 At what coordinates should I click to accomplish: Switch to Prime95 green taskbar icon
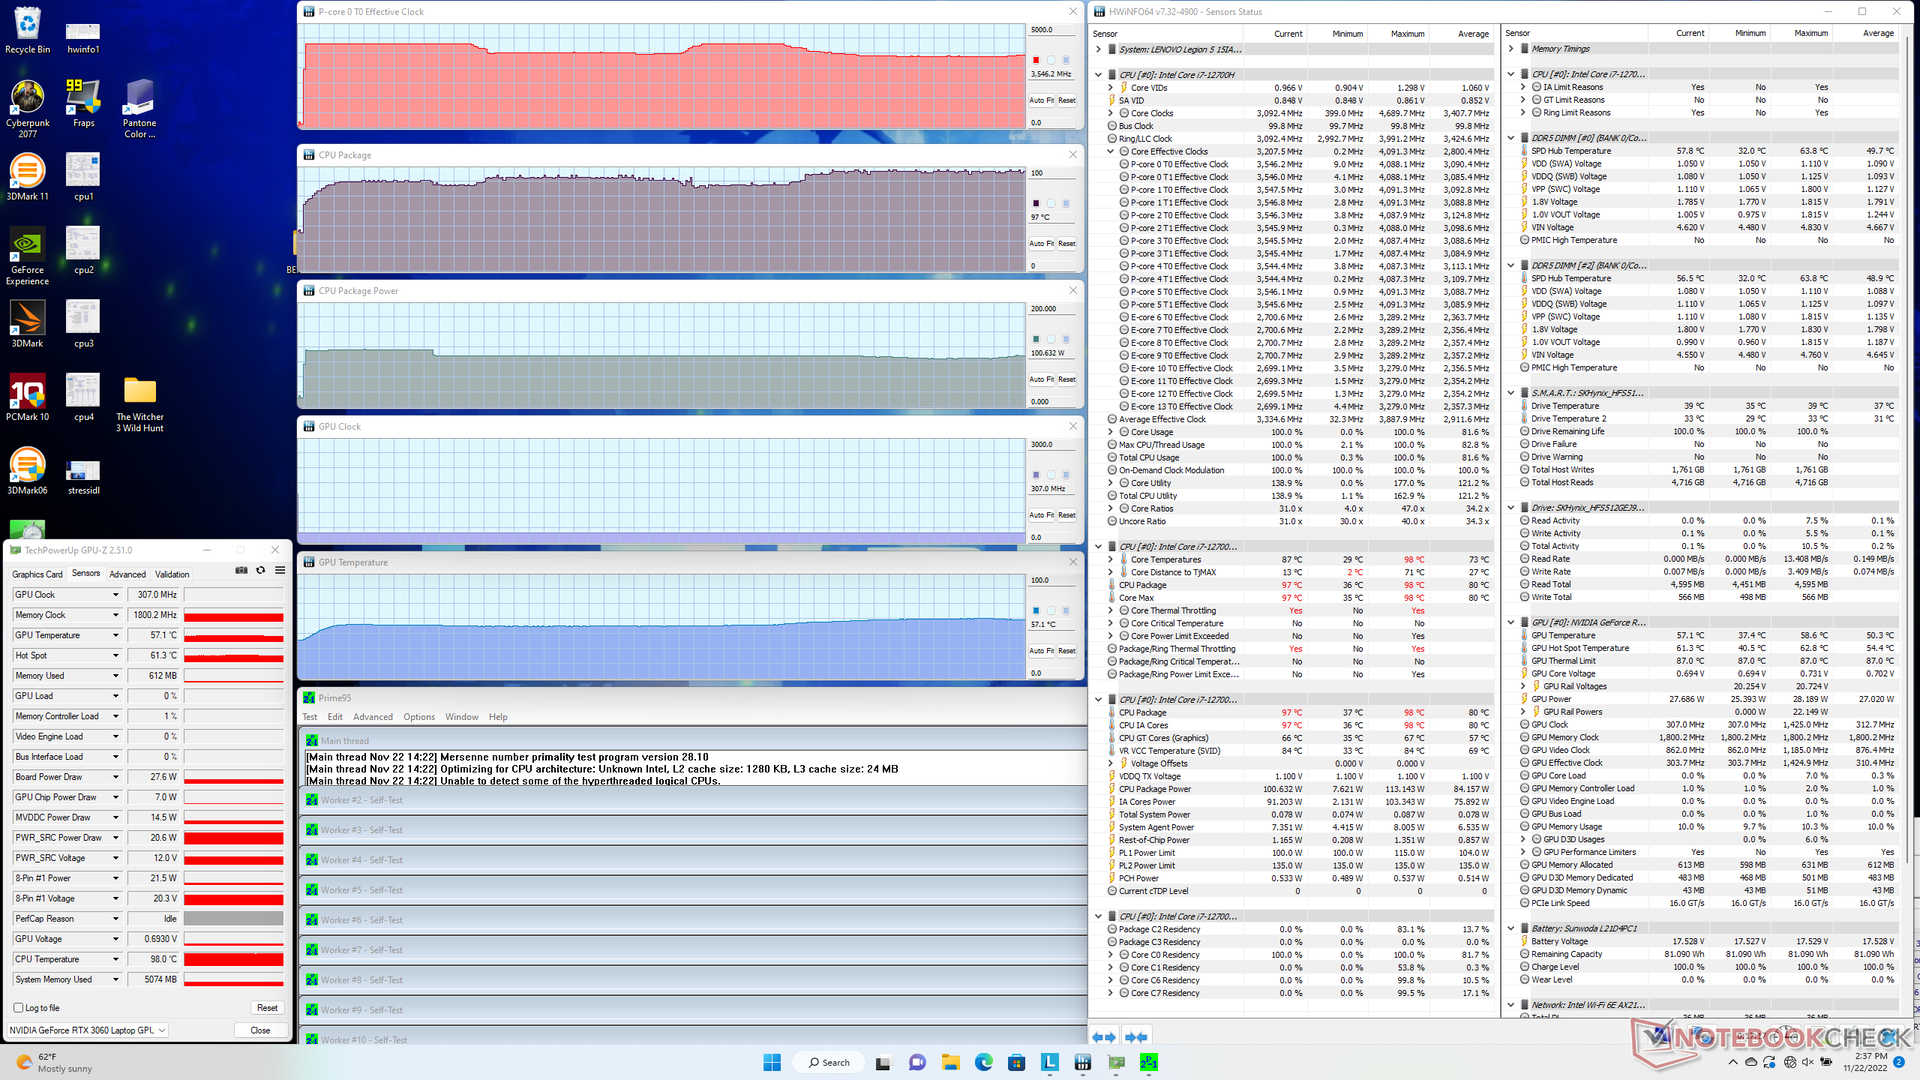point(1149,1062)
